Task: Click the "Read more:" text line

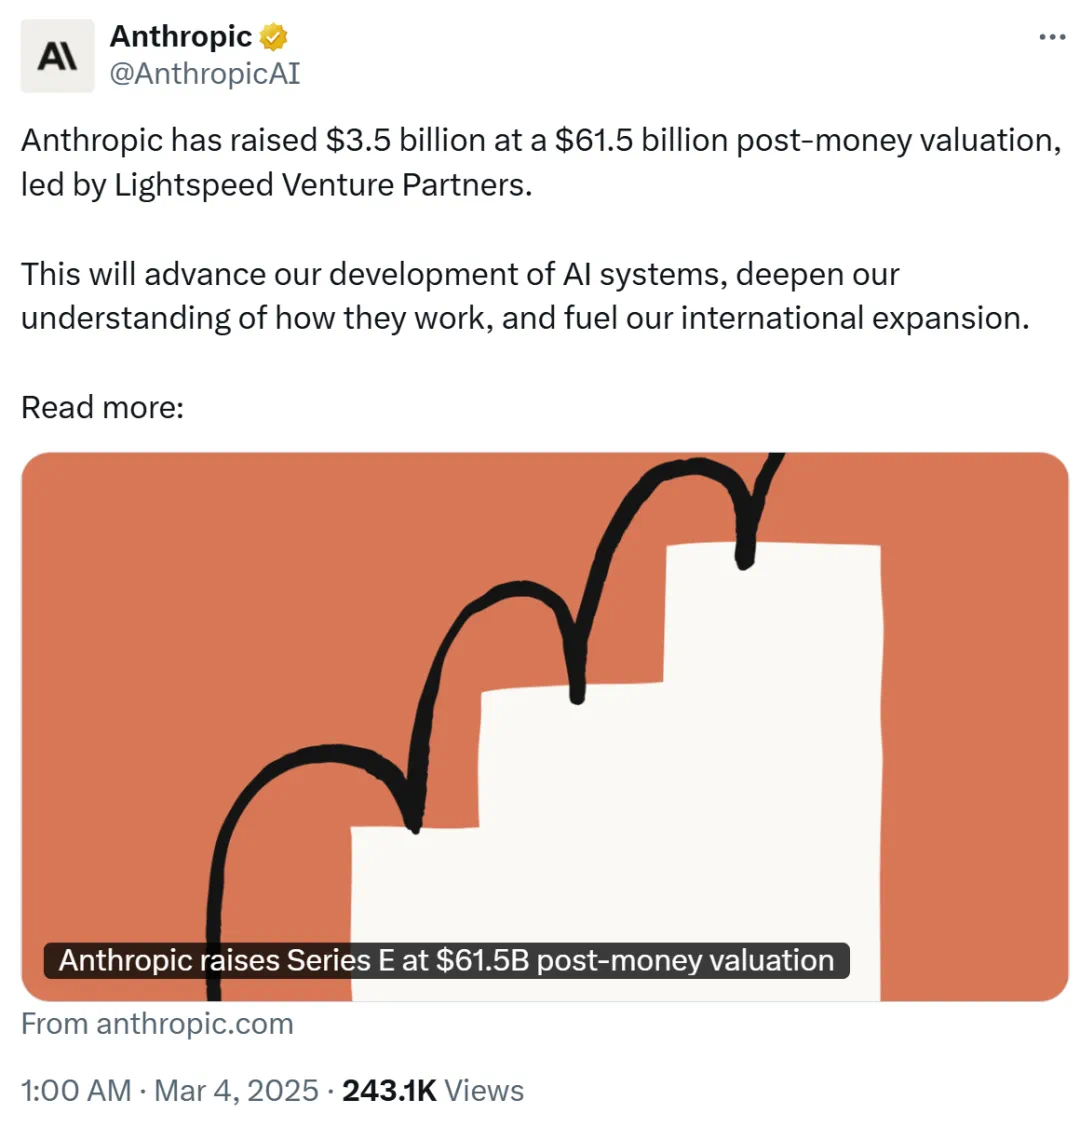Action: (x=103, y=408)
